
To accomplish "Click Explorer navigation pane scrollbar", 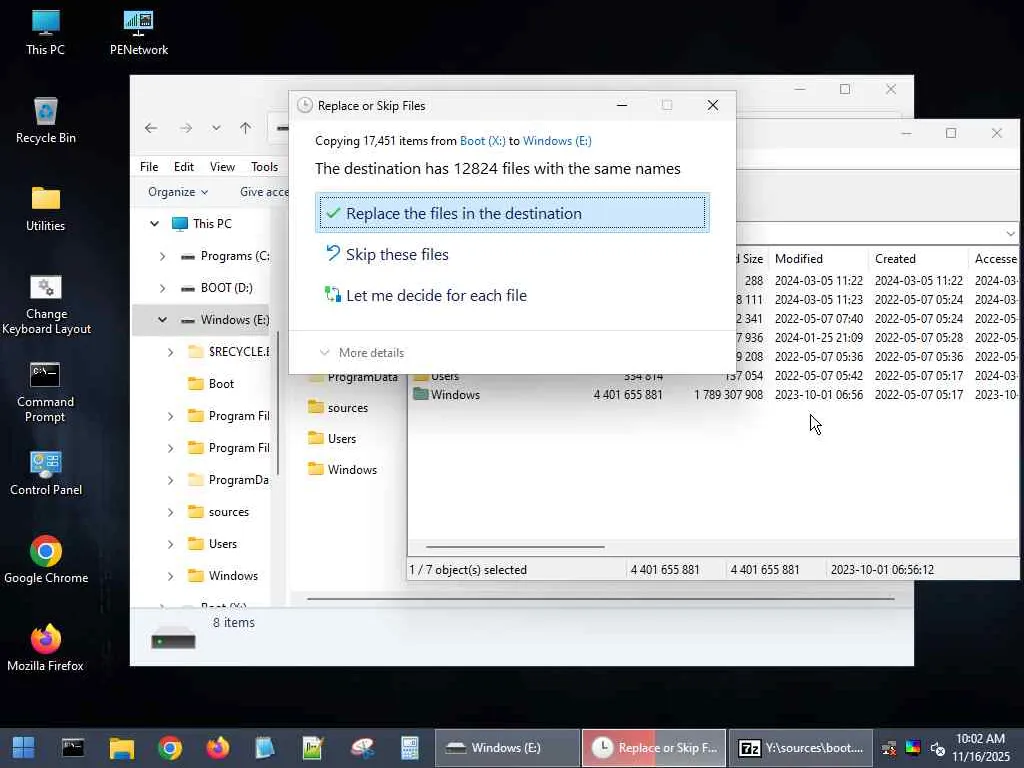I will 278,403.
